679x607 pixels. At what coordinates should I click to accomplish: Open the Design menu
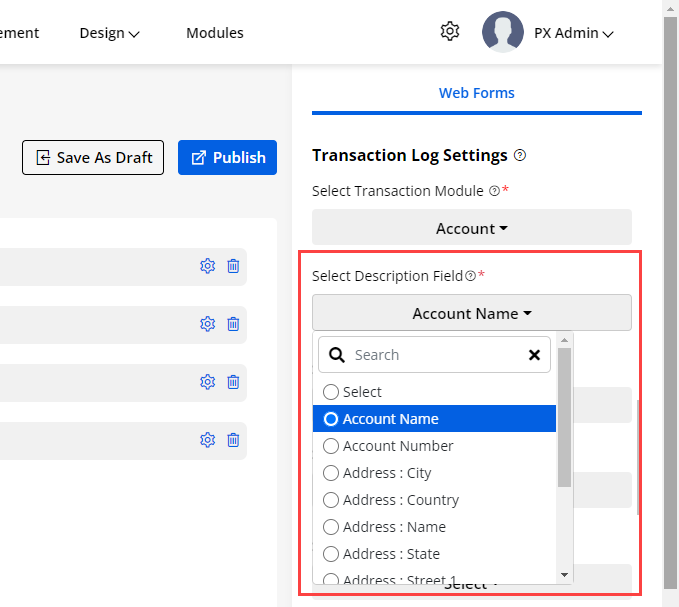[109, 33]
